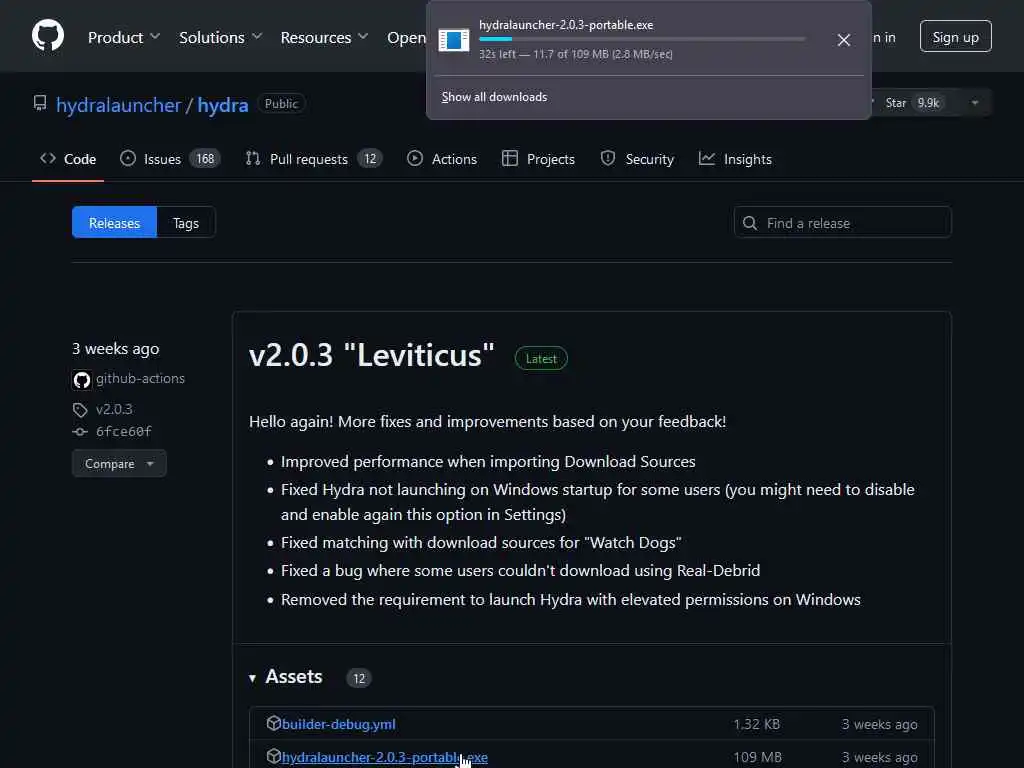Click the Insights graph icon
Screen dimensions: 1024x768
pyautogui.click(x=707, y=159)
